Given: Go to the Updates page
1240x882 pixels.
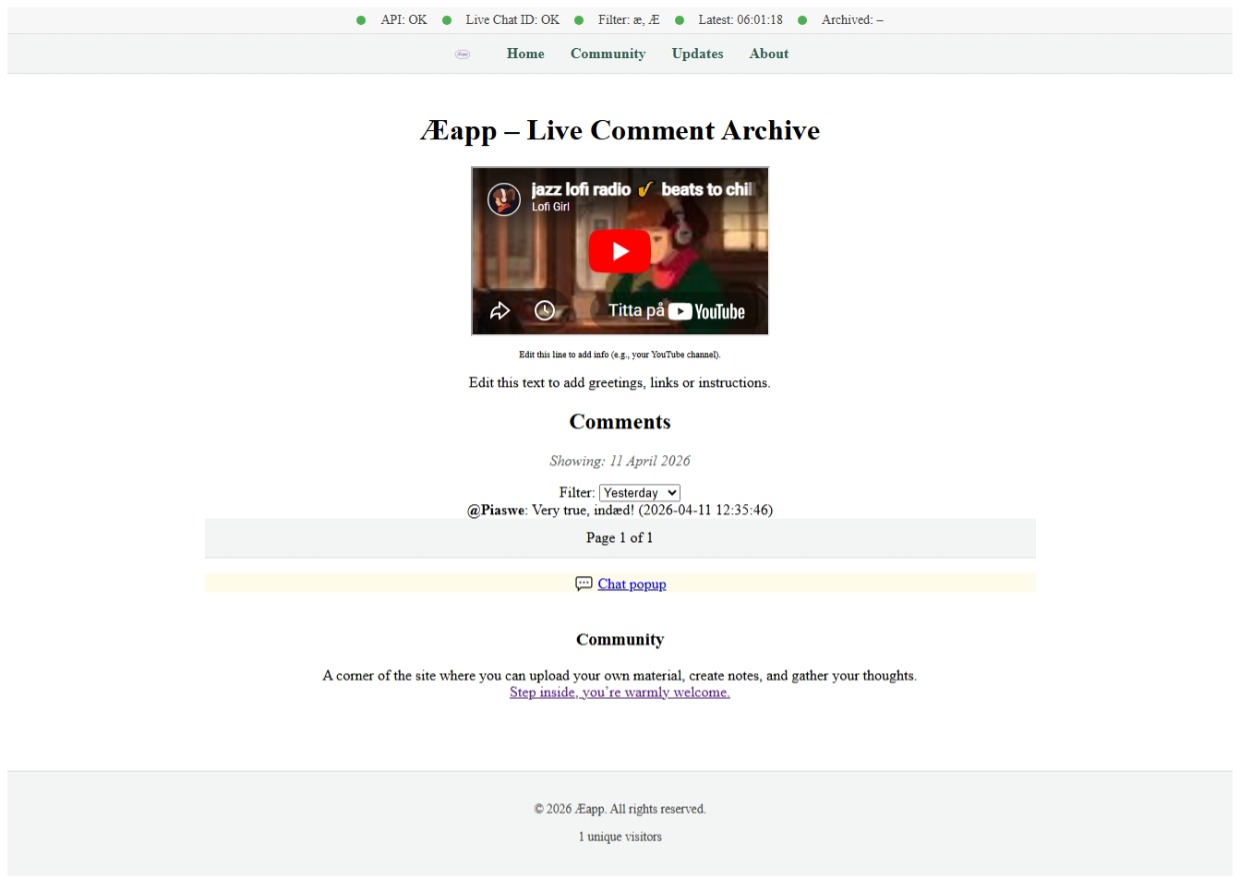Looking at the screenshot, I should click(697, 54).
